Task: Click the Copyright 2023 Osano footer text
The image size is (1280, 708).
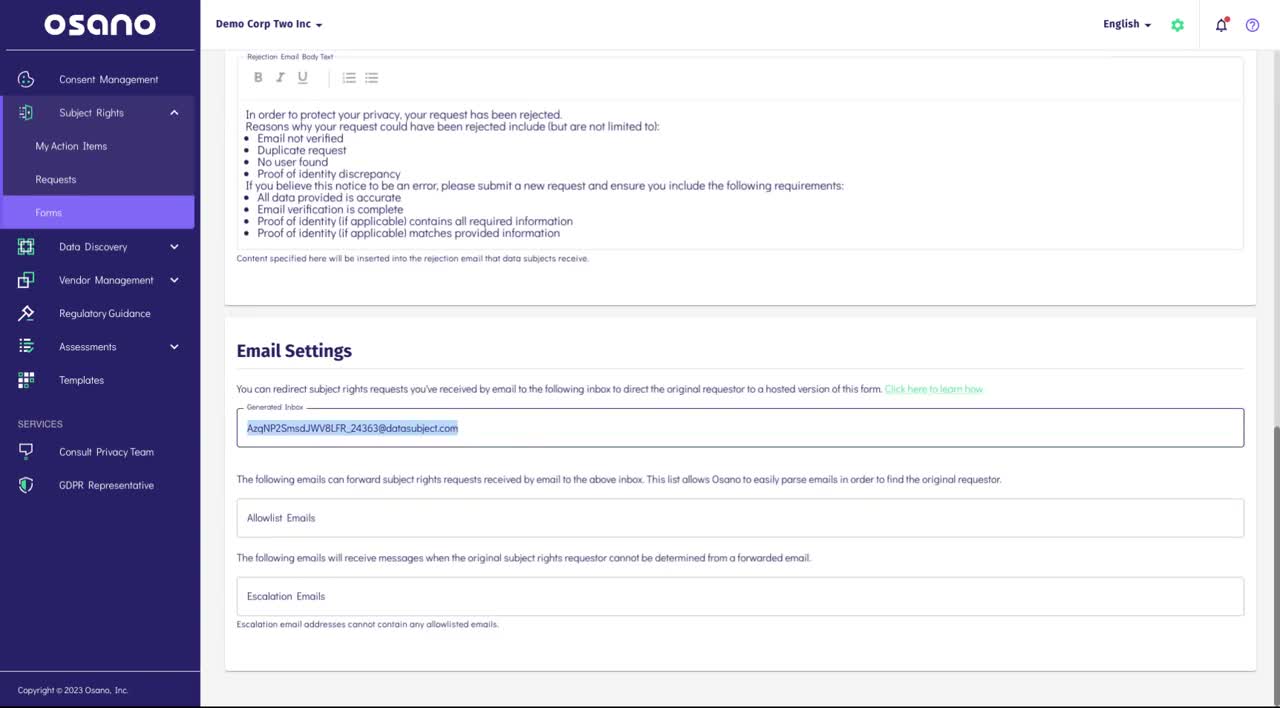Action: pos(73,690)
